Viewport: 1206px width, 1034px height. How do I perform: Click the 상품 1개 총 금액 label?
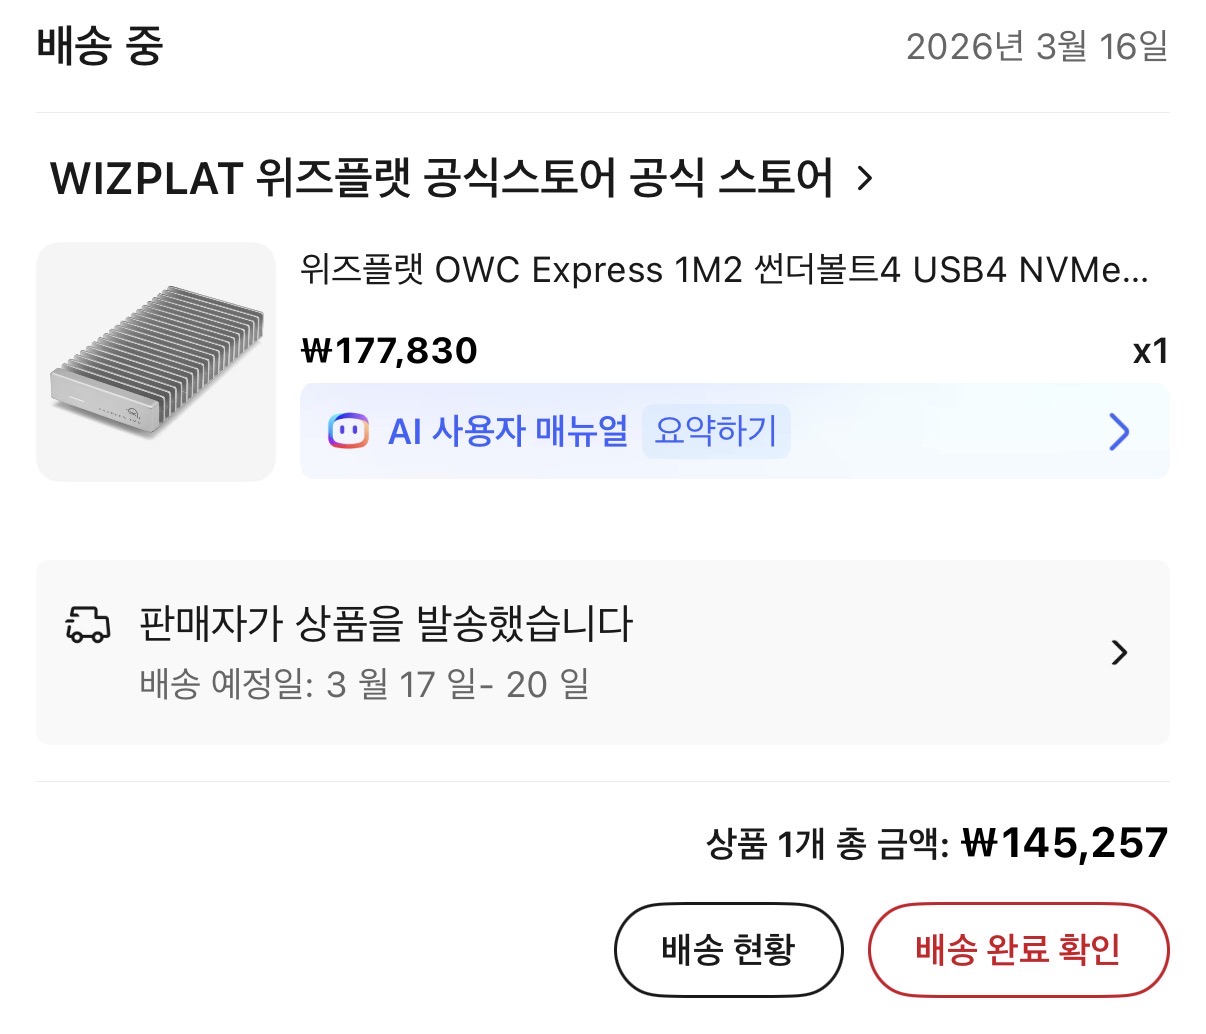(827, 844)
